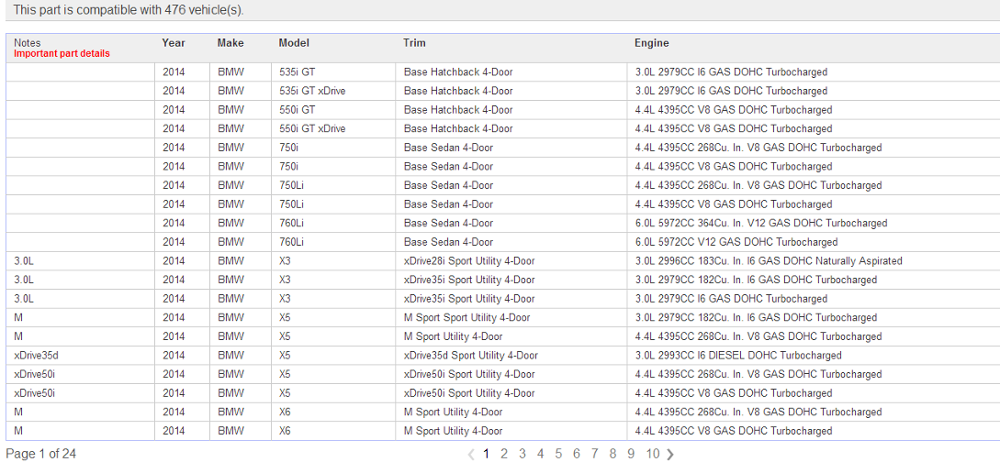This screenshot has height=473, width=1000.
Task: Go to next page arrow in pagination
Action: tap(670, 455)
